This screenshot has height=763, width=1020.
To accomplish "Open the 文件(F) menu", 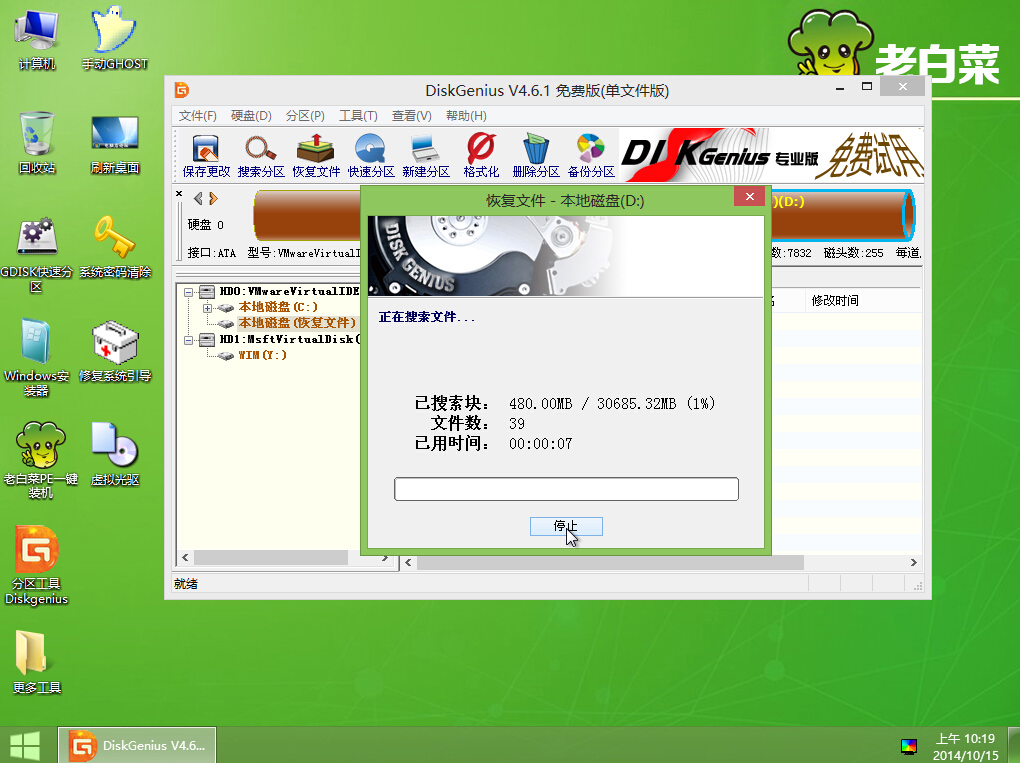I will coord(198,116).
